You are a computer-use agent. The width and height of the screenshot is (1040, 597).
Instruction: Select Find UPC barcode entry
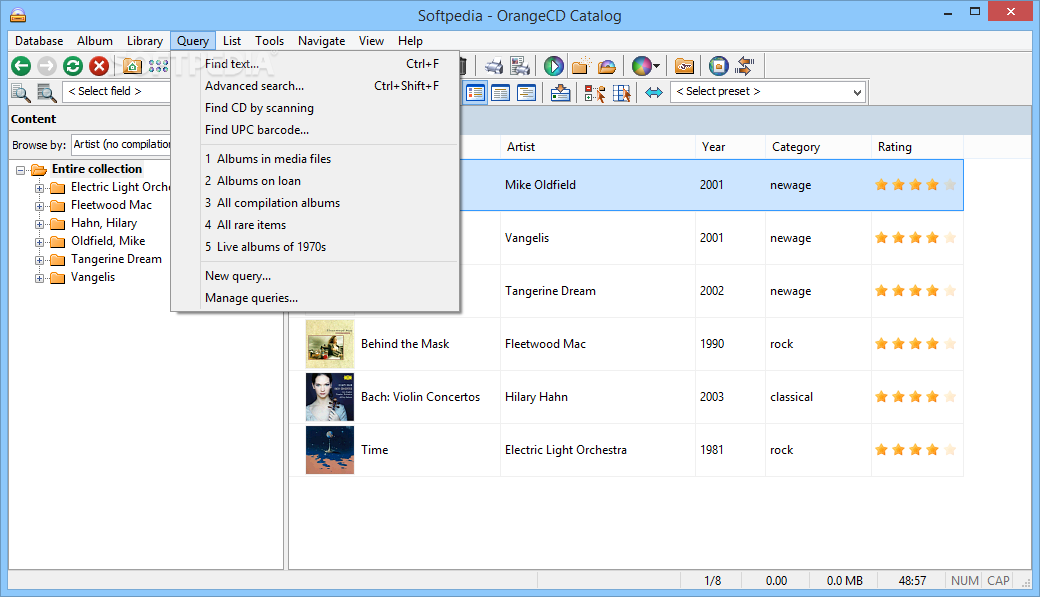(x=316, y=129)
